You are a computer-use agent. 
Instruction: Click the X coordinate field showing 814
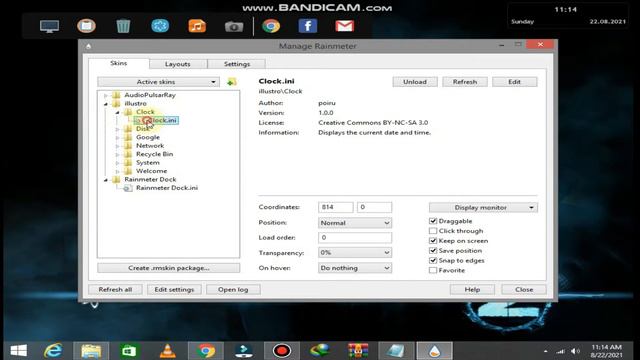336,207
